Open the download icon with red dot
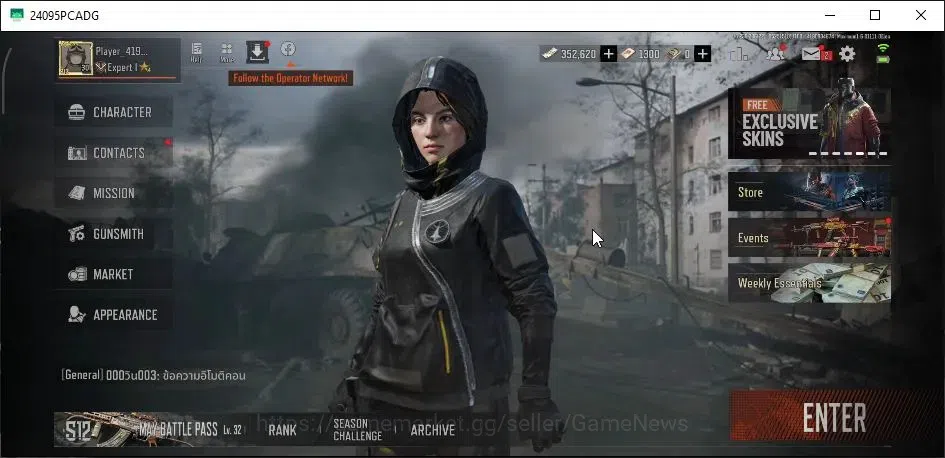 [257, 52]
